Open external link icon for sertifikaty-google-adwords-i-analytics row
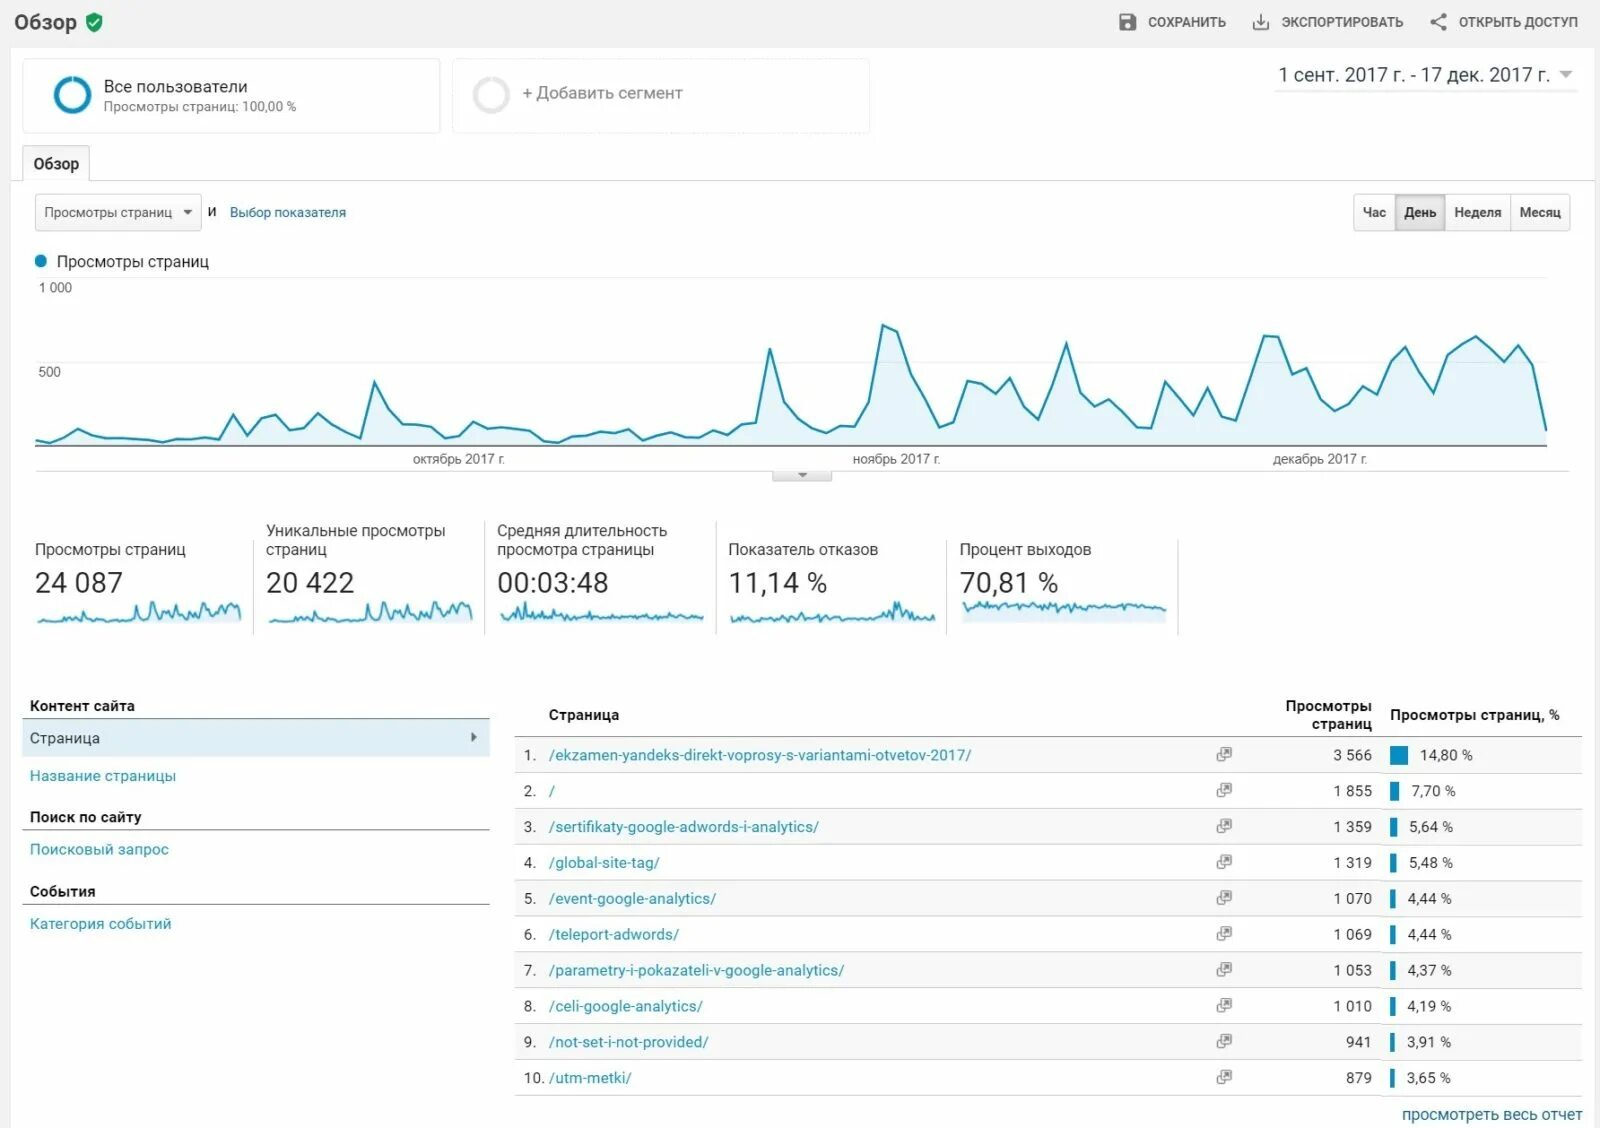1600x1128 pixels. [1224, 826]
